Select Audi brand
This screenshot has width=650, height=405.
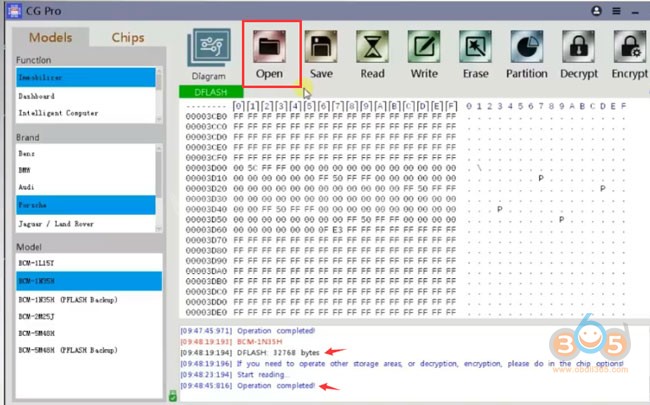click(86, 187)
